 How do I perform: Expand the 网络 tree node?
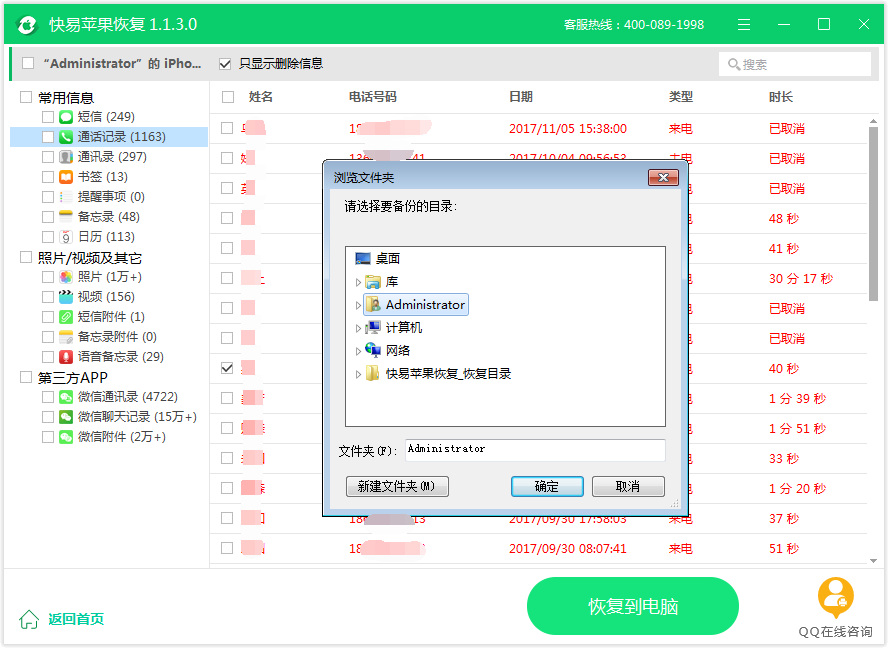[x=359, y=351]
